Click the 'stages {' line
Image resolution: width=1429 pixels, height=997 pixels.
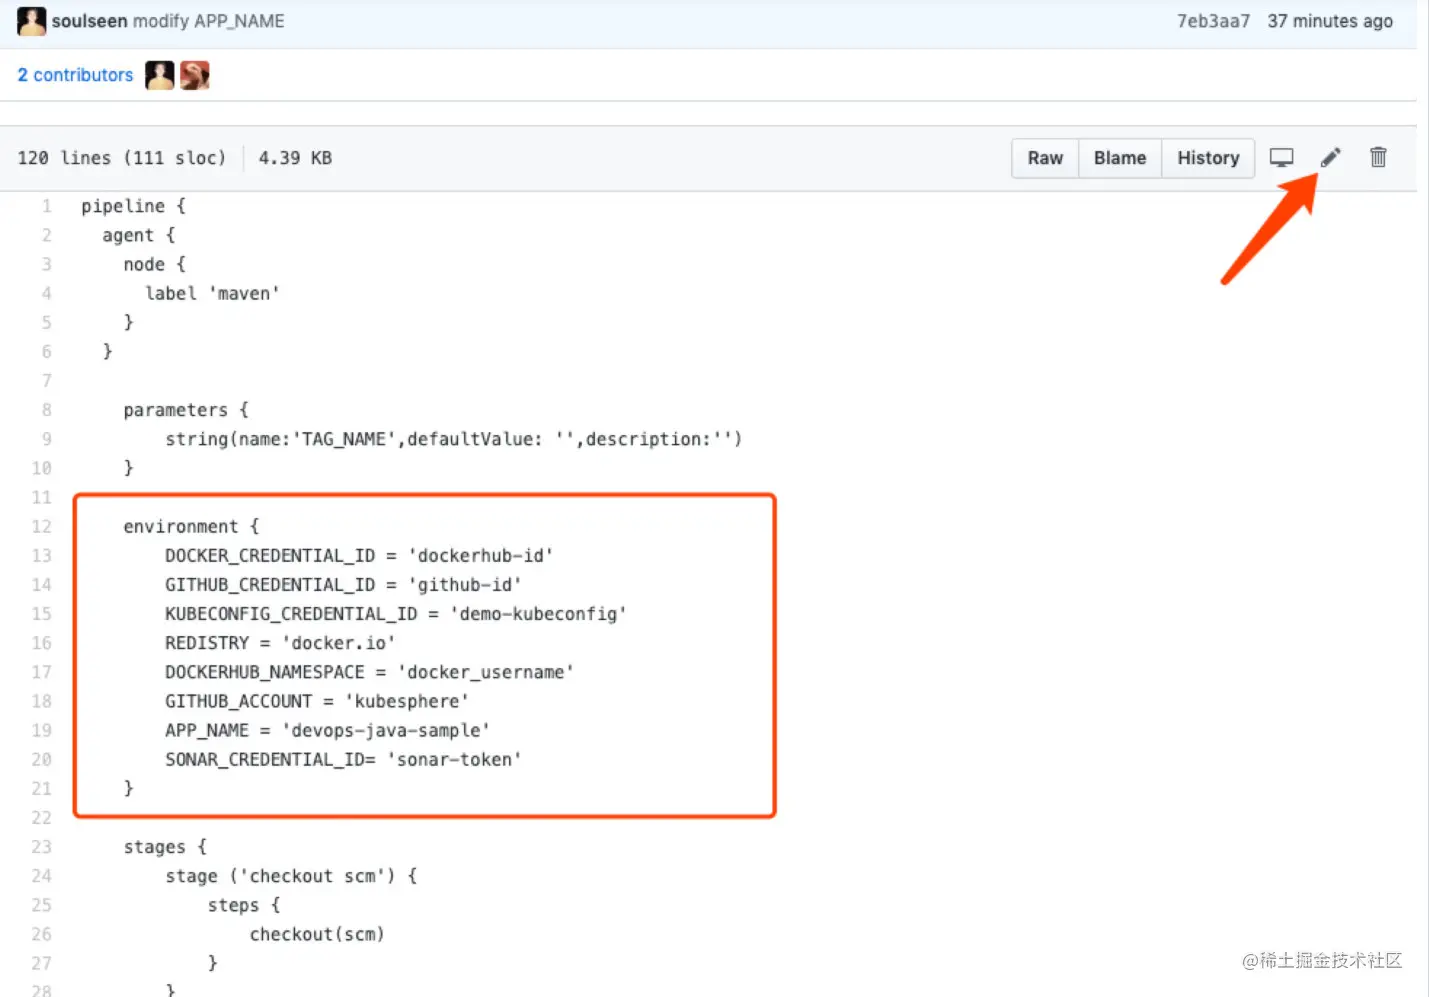pyautogui.click(x=165, y=847)
